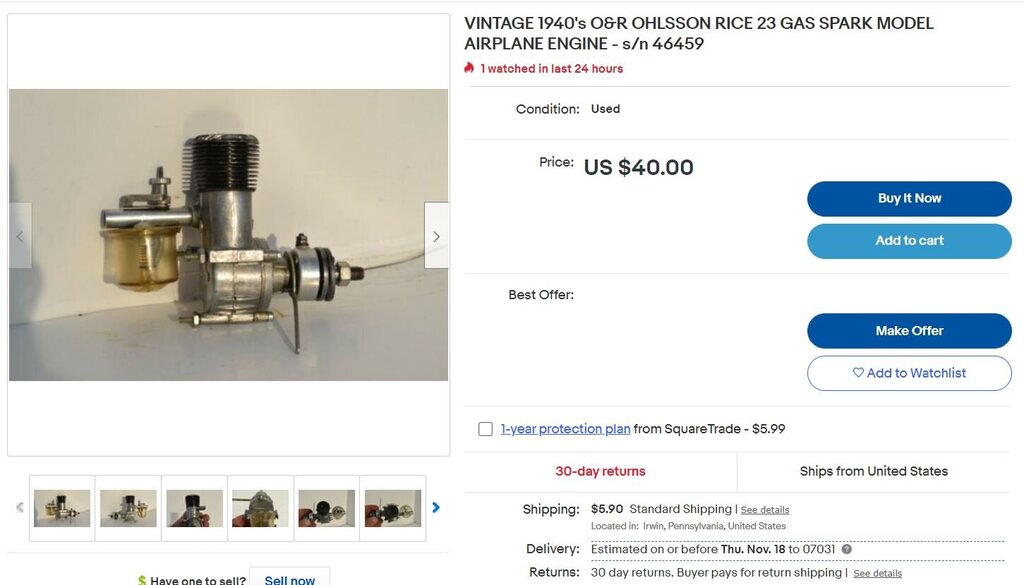Show previous image with left arrow

click(x=20, y=236)
